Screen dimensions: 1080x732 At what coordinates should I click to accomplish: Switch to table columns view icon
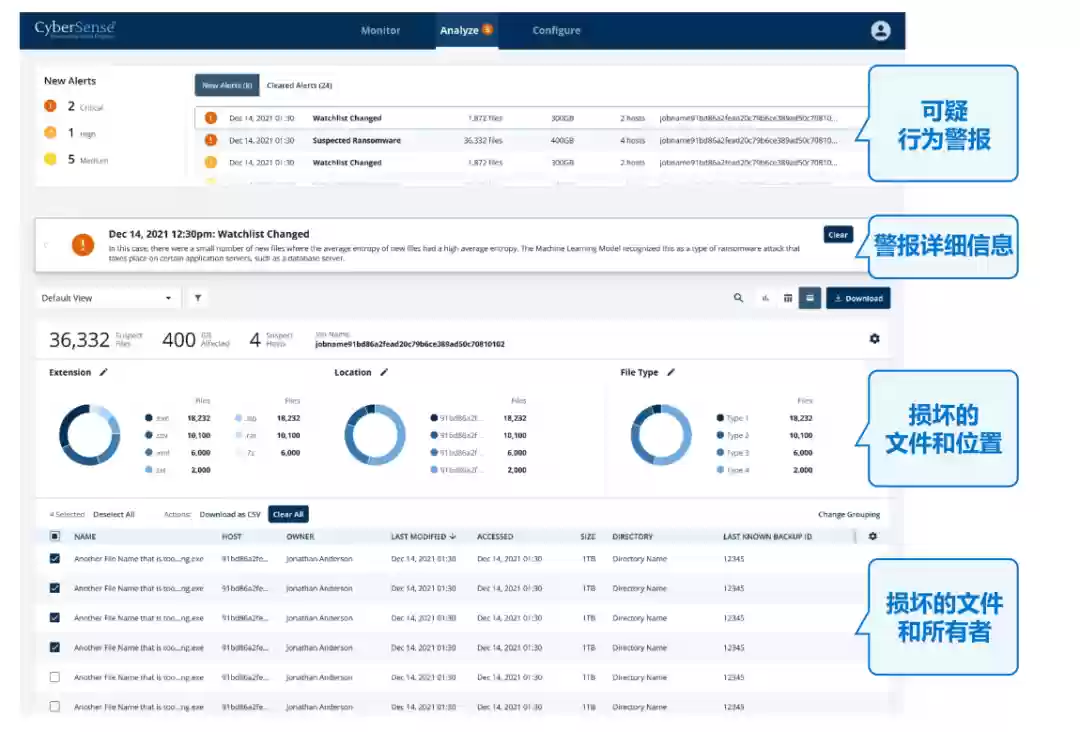[788, 298]
